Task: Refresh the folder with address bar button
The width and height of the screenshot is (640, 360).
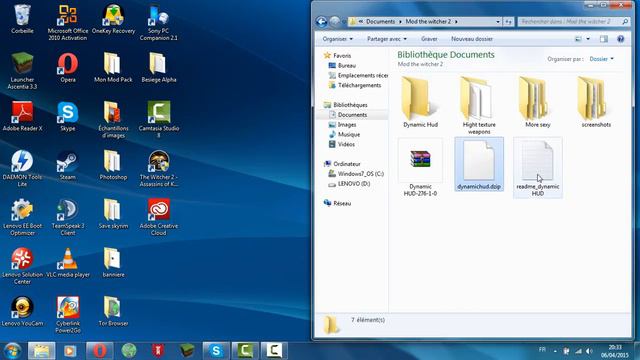Action: [509, 22]
